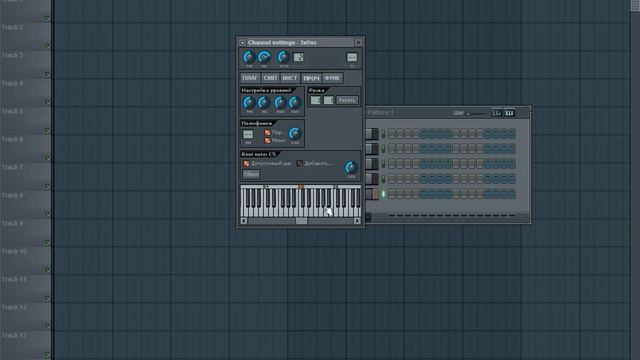Mute Track 2 using its green dot
Image resolution: width=640 pixels, height=360 pixels.
(x=47, y=46)
